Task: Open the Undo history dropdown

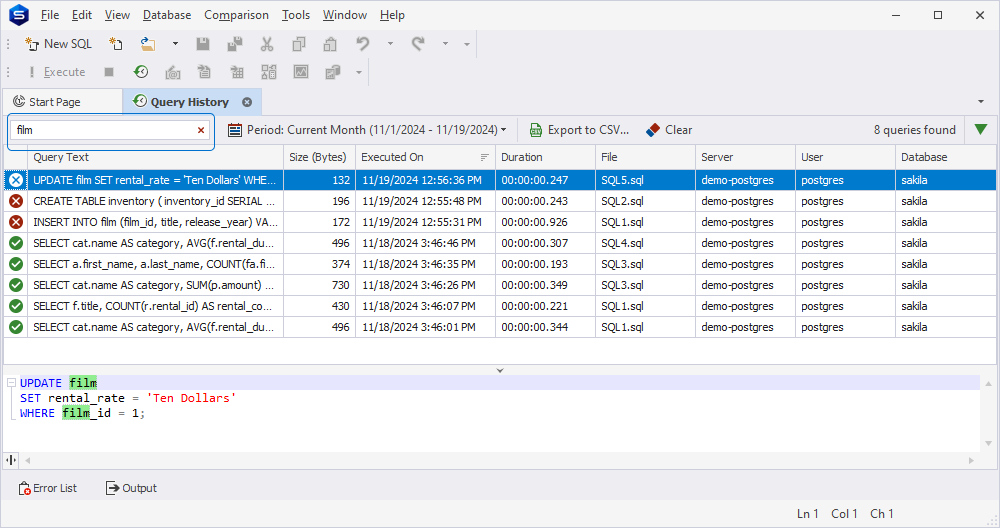Action: pos(390,44)
